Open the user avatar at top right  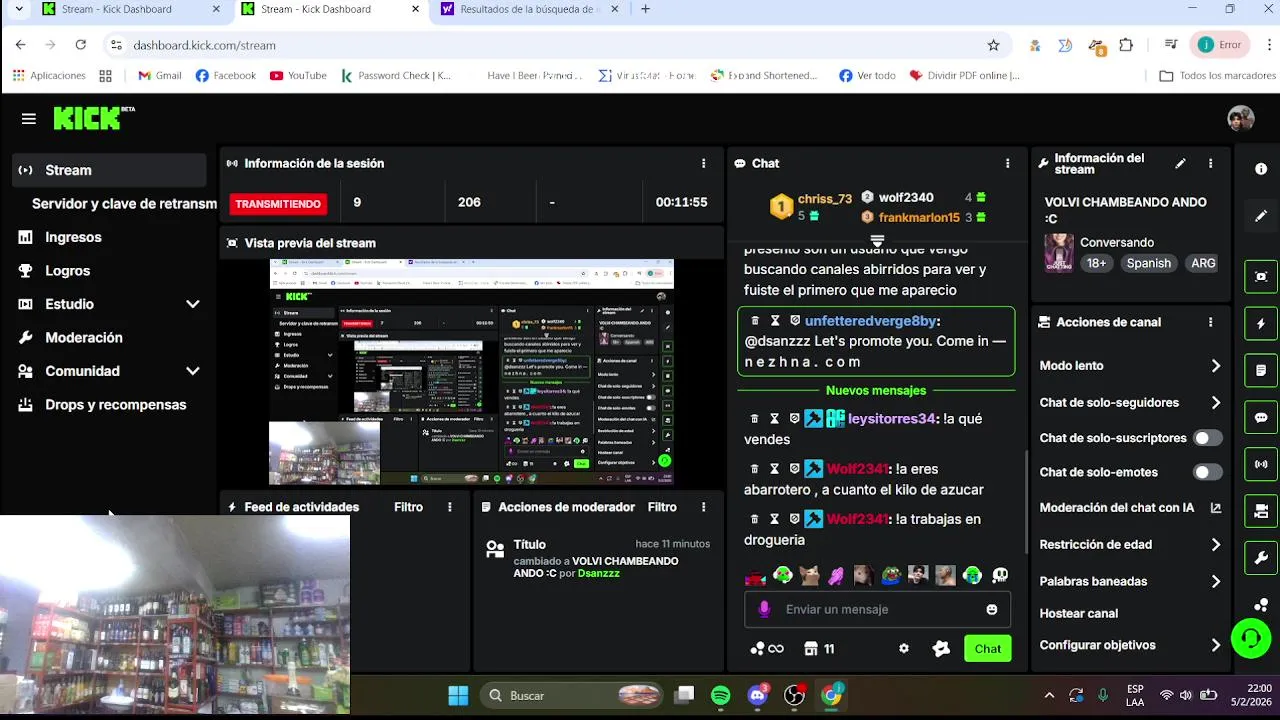click(x=1241, y=118)
